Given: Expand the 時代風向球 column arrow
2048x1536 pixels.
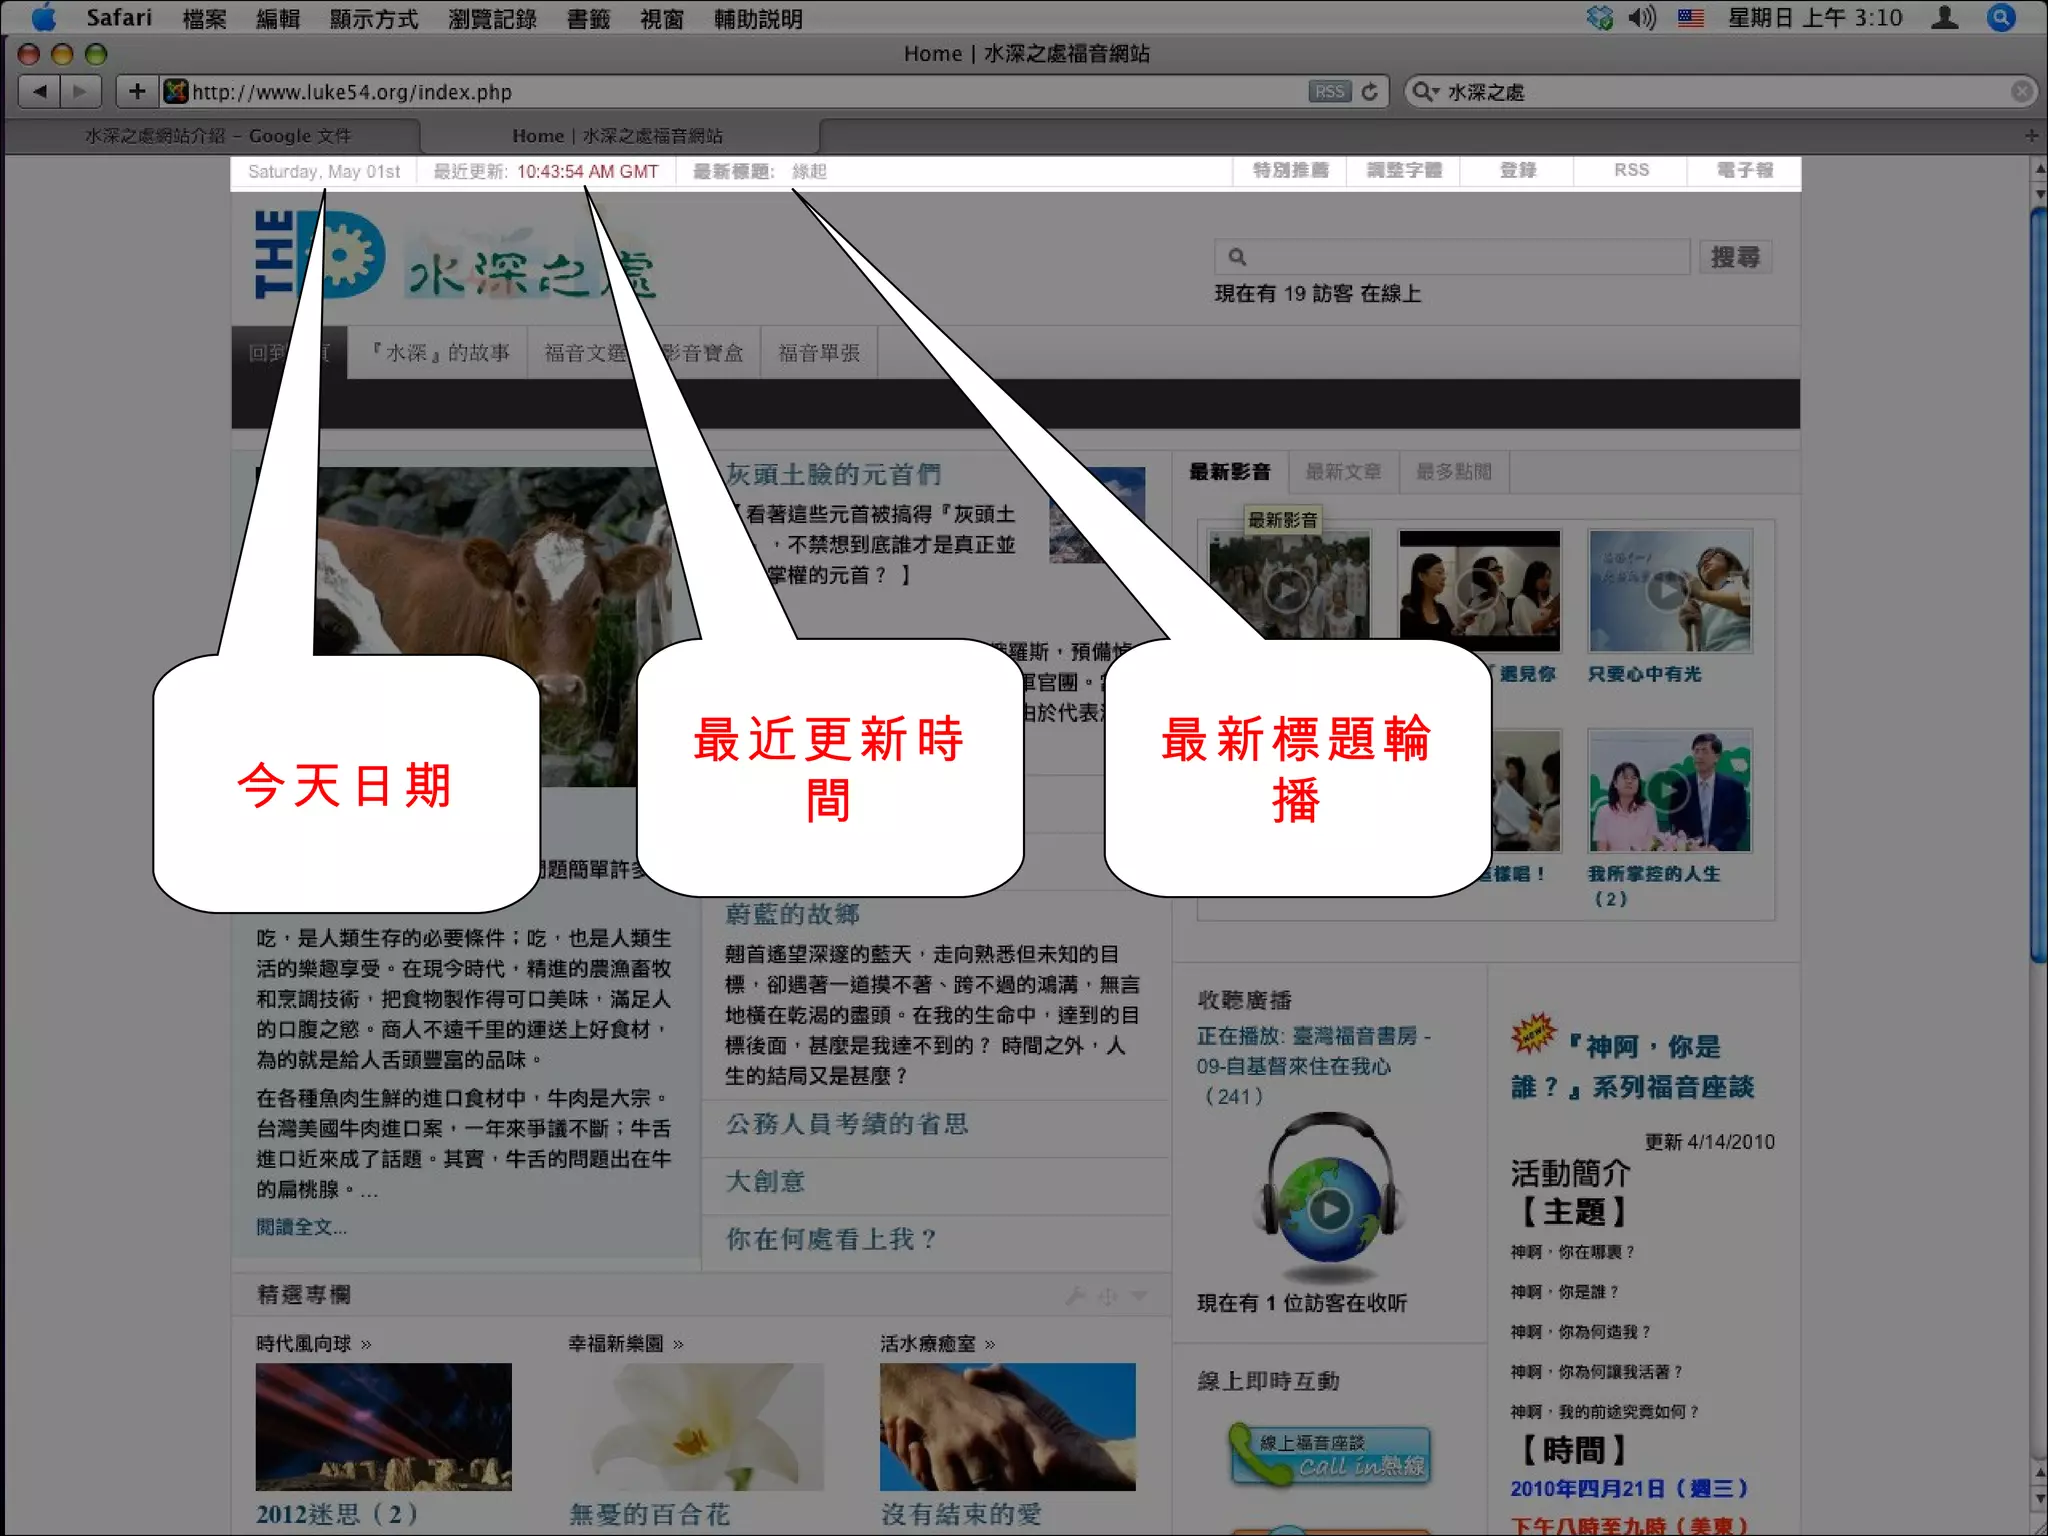Looking at the screenshot, I should [x=366, y=1344].
